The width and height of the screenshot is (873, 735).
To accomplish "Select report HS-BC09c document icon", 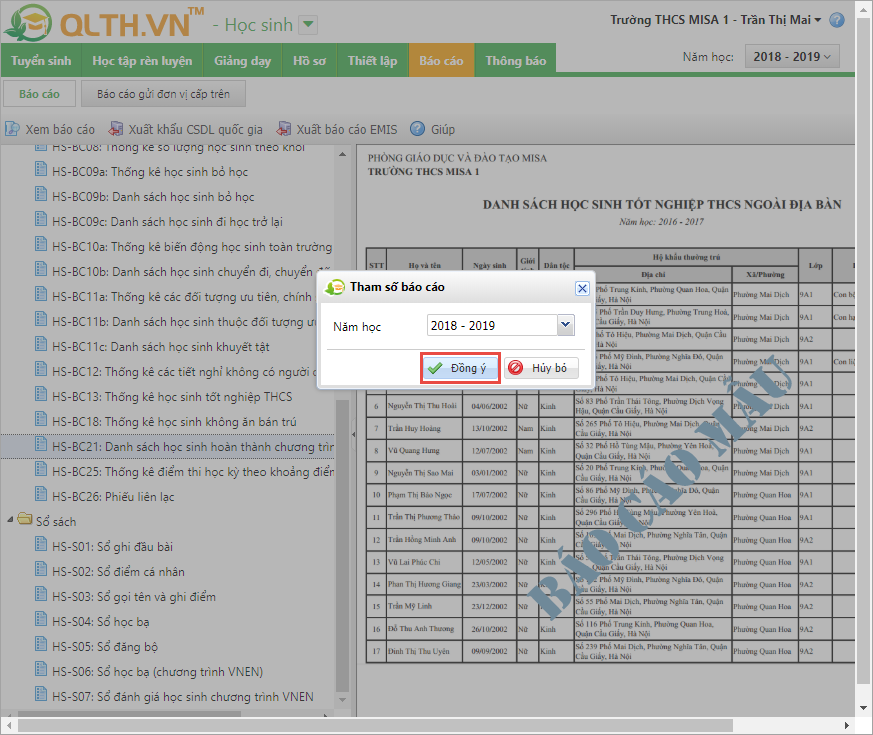I will [41, 219].
